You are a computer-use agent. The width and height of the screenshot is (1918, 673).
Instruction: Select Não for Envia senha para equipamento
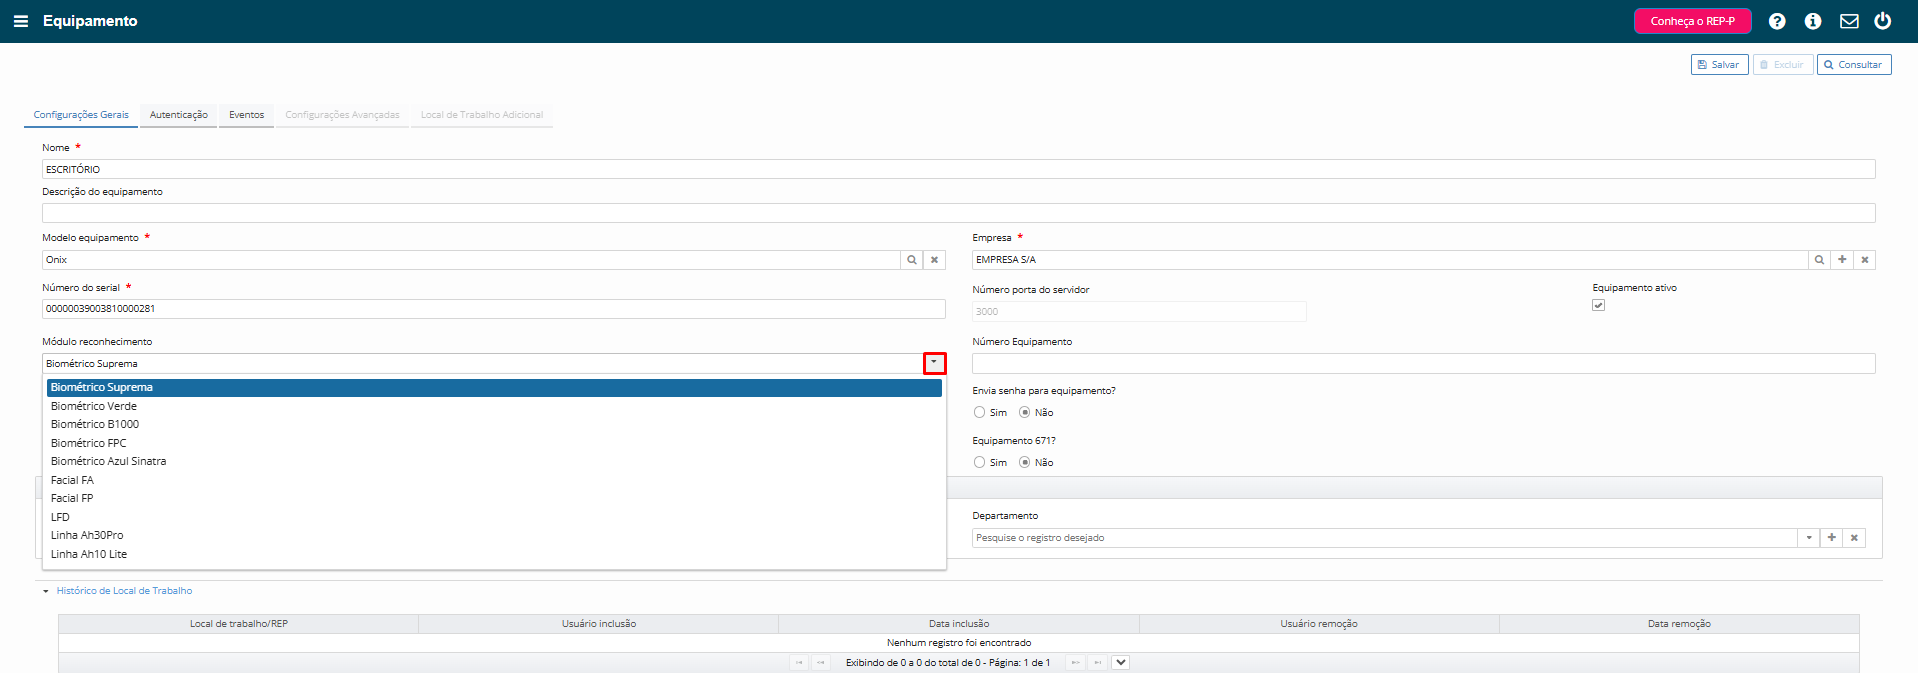click(1024, 412)
